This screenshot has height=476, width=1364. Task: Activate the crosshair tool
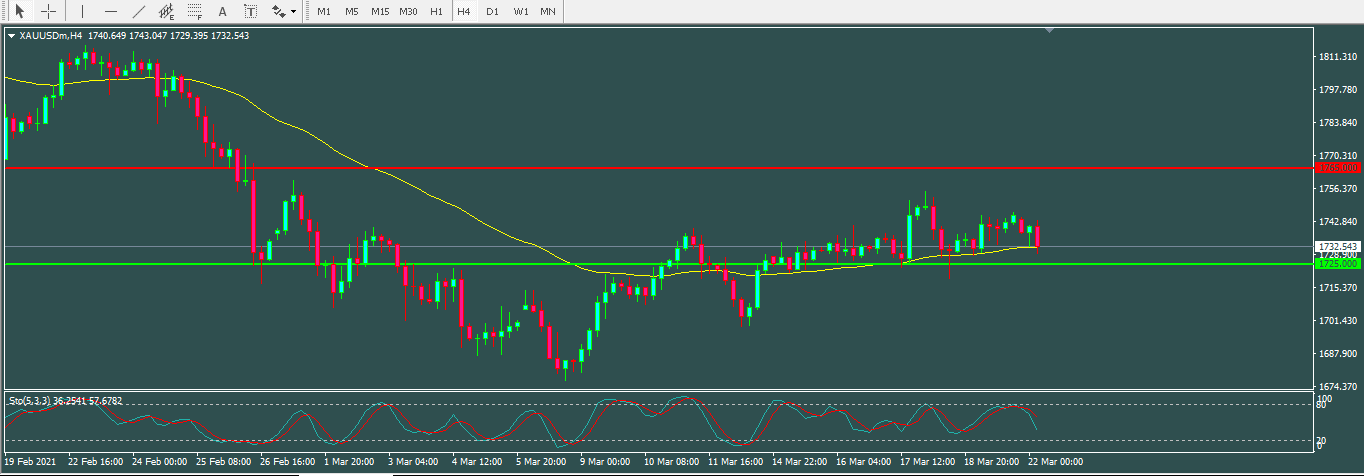(x=47, y=12)
